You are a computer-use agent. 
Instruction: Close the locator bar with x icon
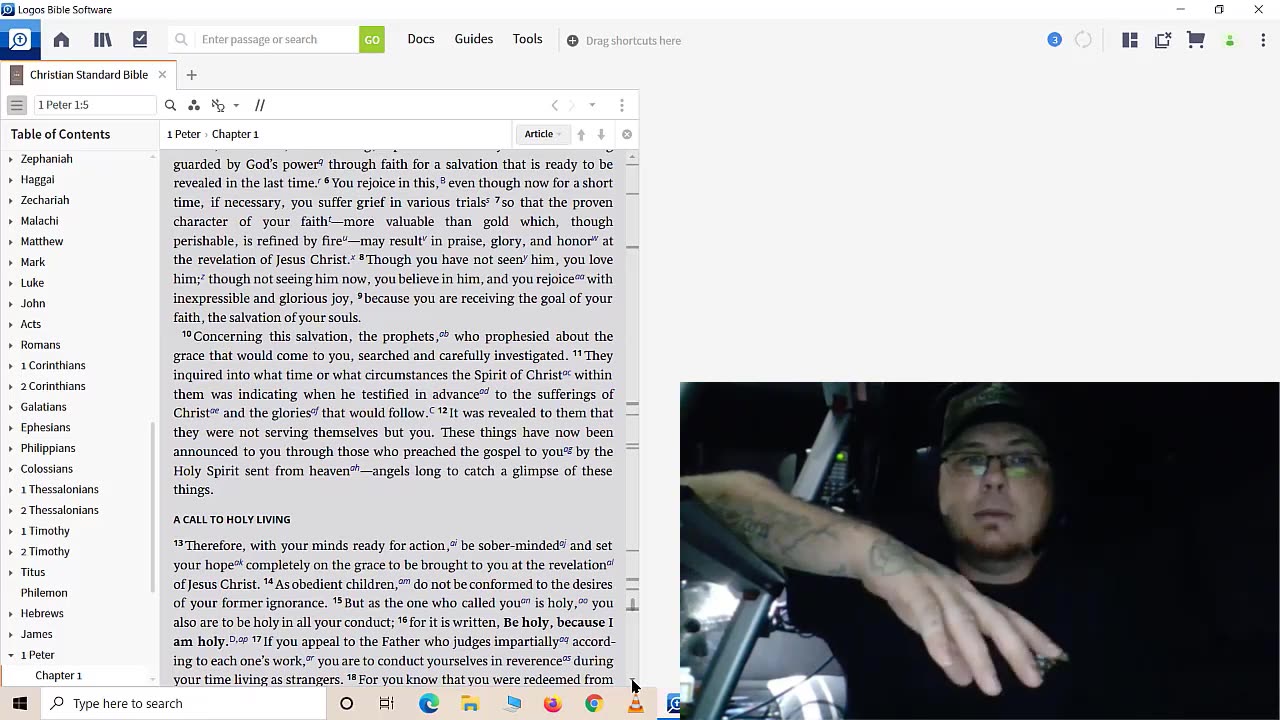627,134
